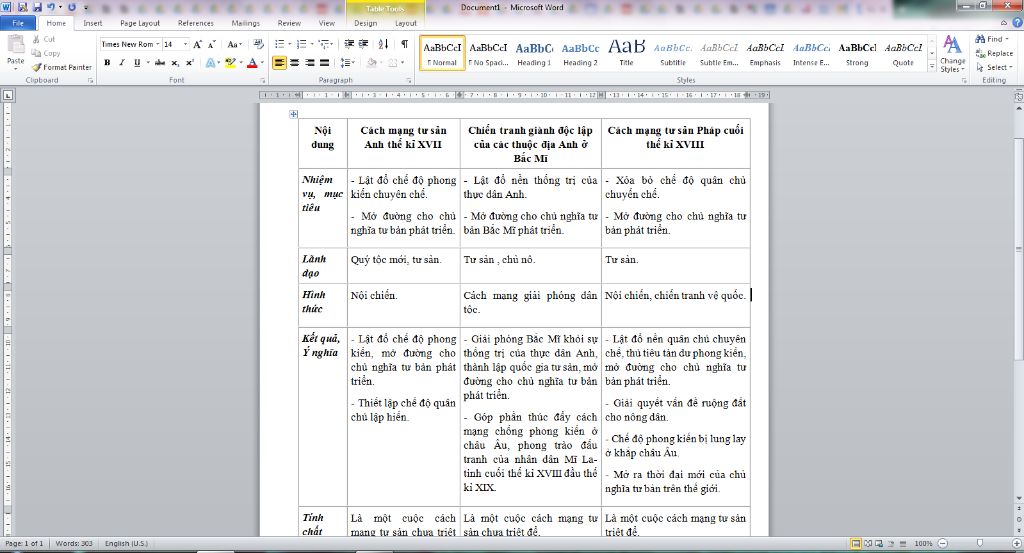Click the Replace button
This screenshot has height=553, width=1024.
pyautogui.click(x=994, y=54)
